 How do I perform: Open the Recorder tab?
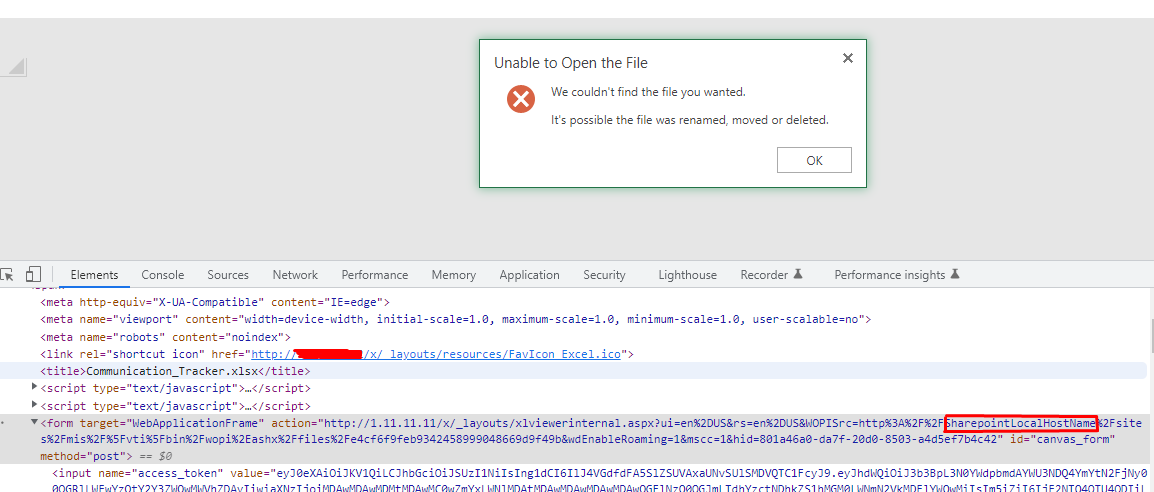[771, 274]
